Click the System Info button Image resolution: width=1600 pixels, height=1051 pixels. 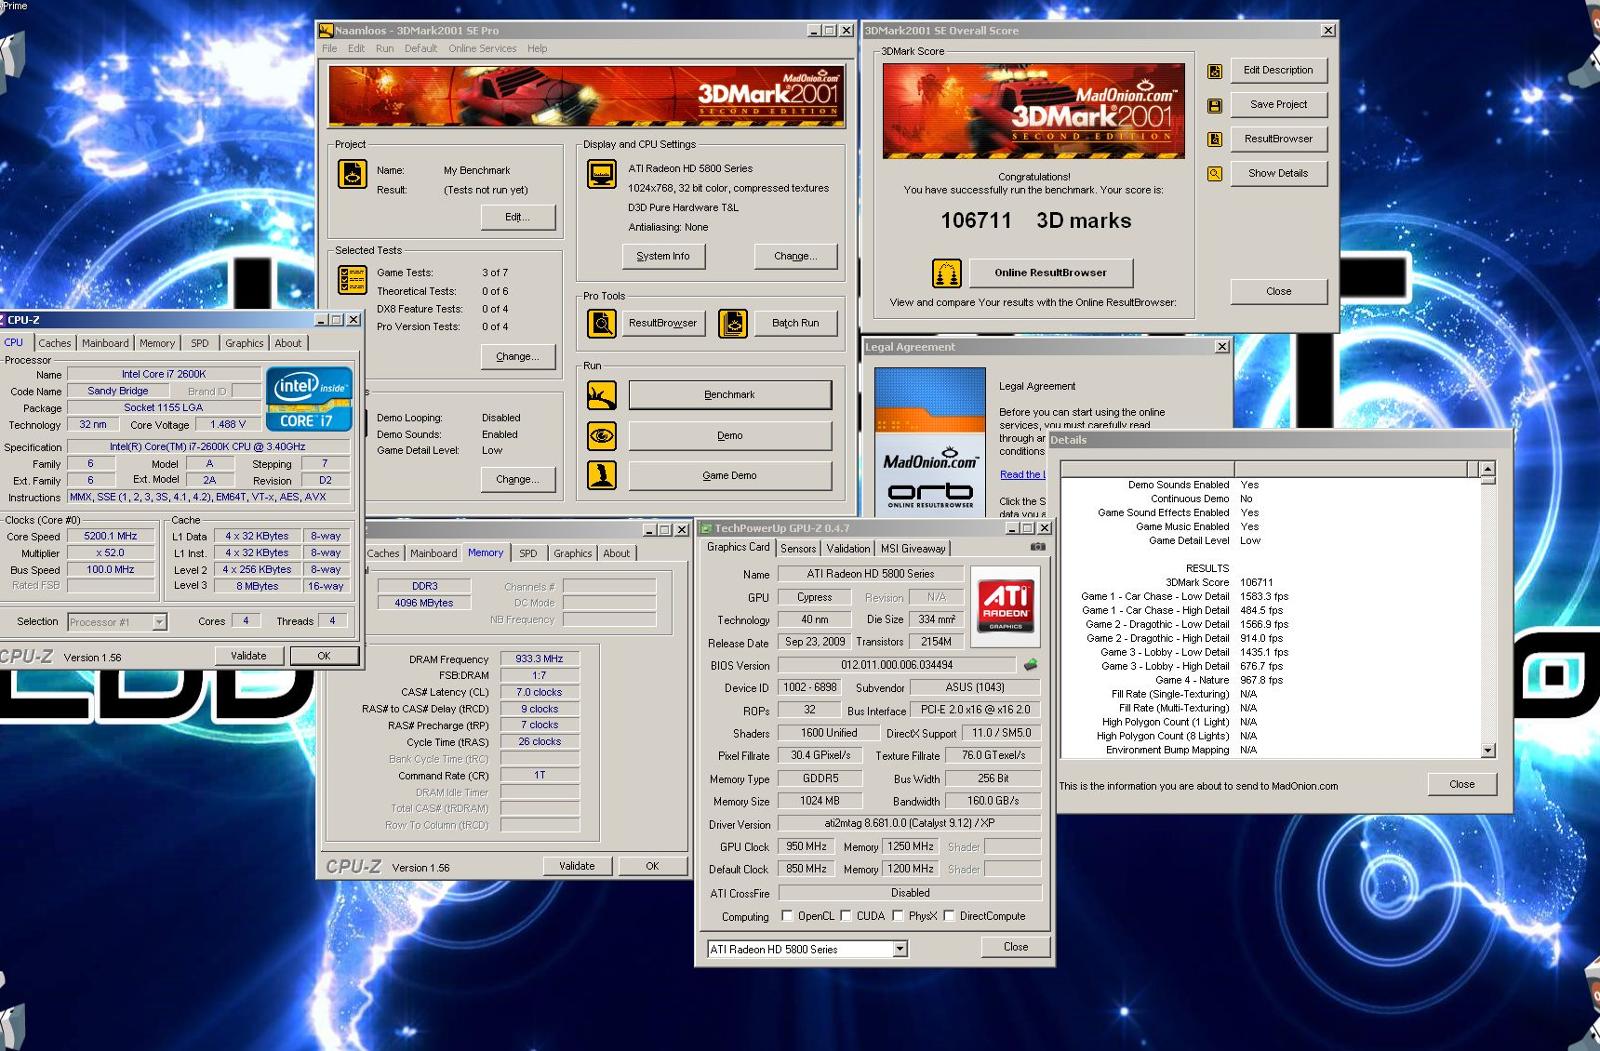click(663, 256)
